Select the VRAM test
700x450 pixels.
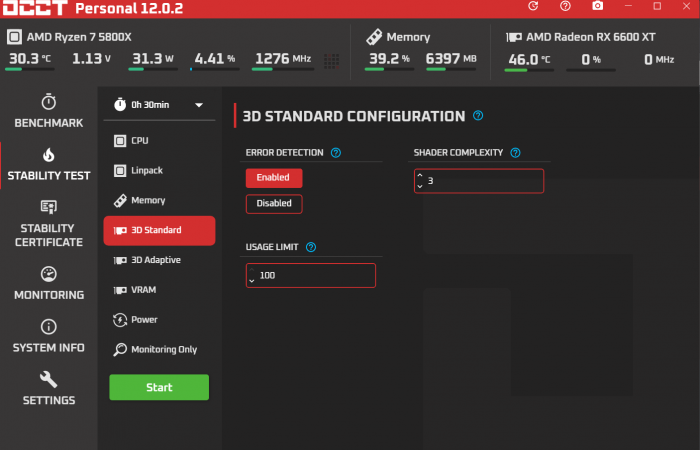159,290
